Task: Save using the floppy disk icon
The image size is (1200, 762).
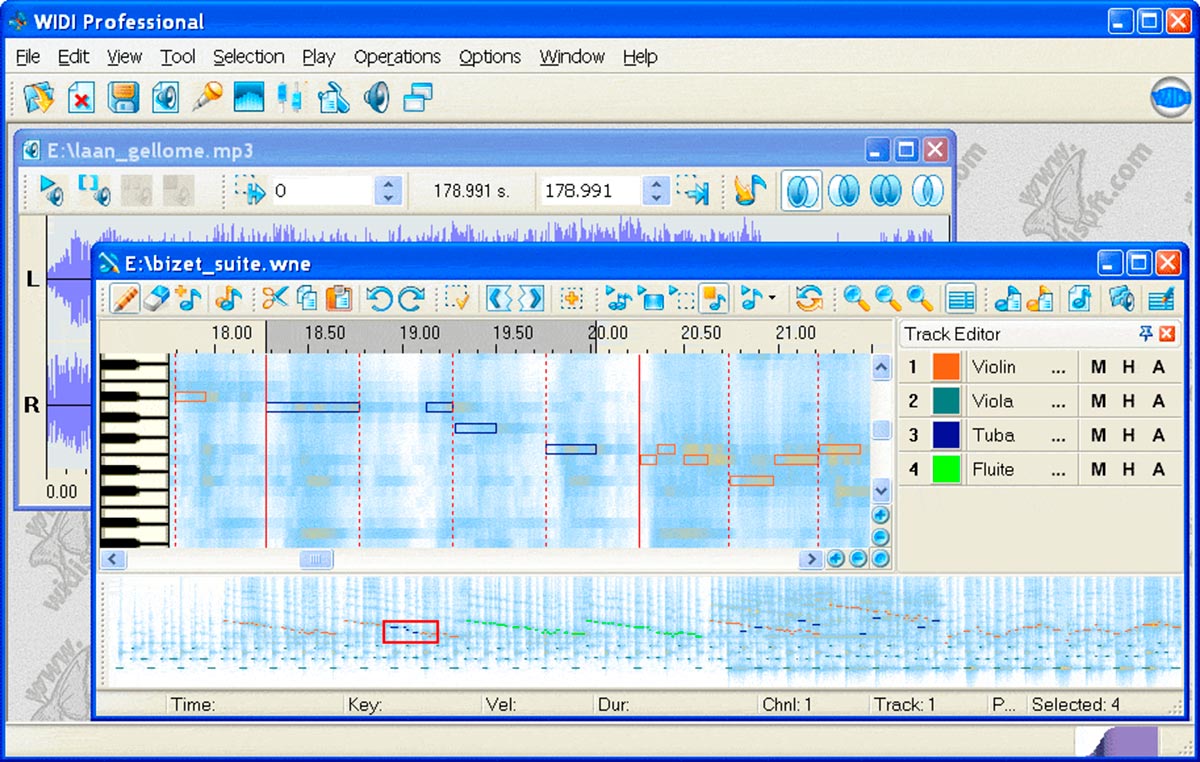Action: (123, 97)
